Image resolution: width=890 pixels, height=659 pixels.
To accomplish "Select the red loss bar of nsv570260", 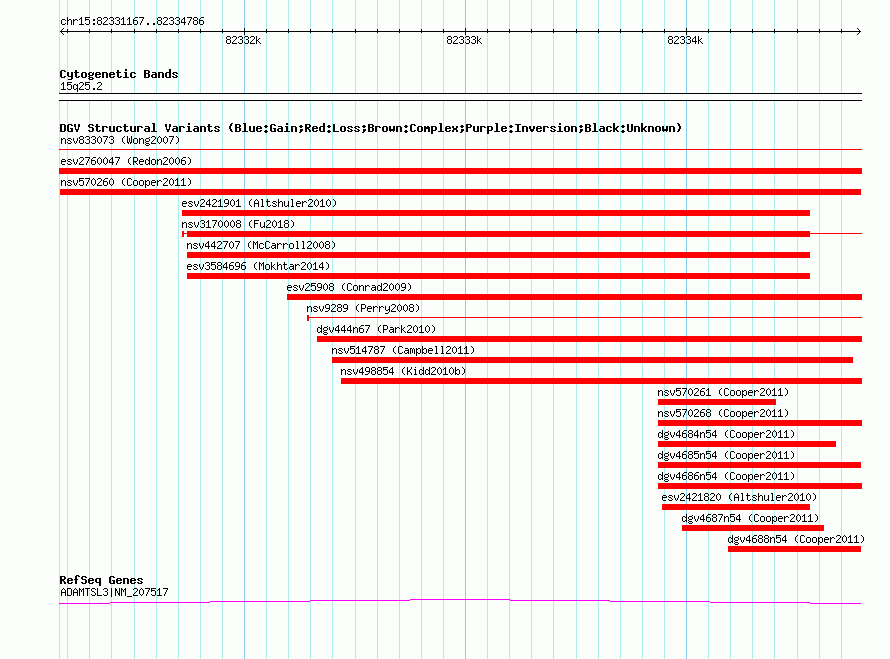I will point(460,192).
